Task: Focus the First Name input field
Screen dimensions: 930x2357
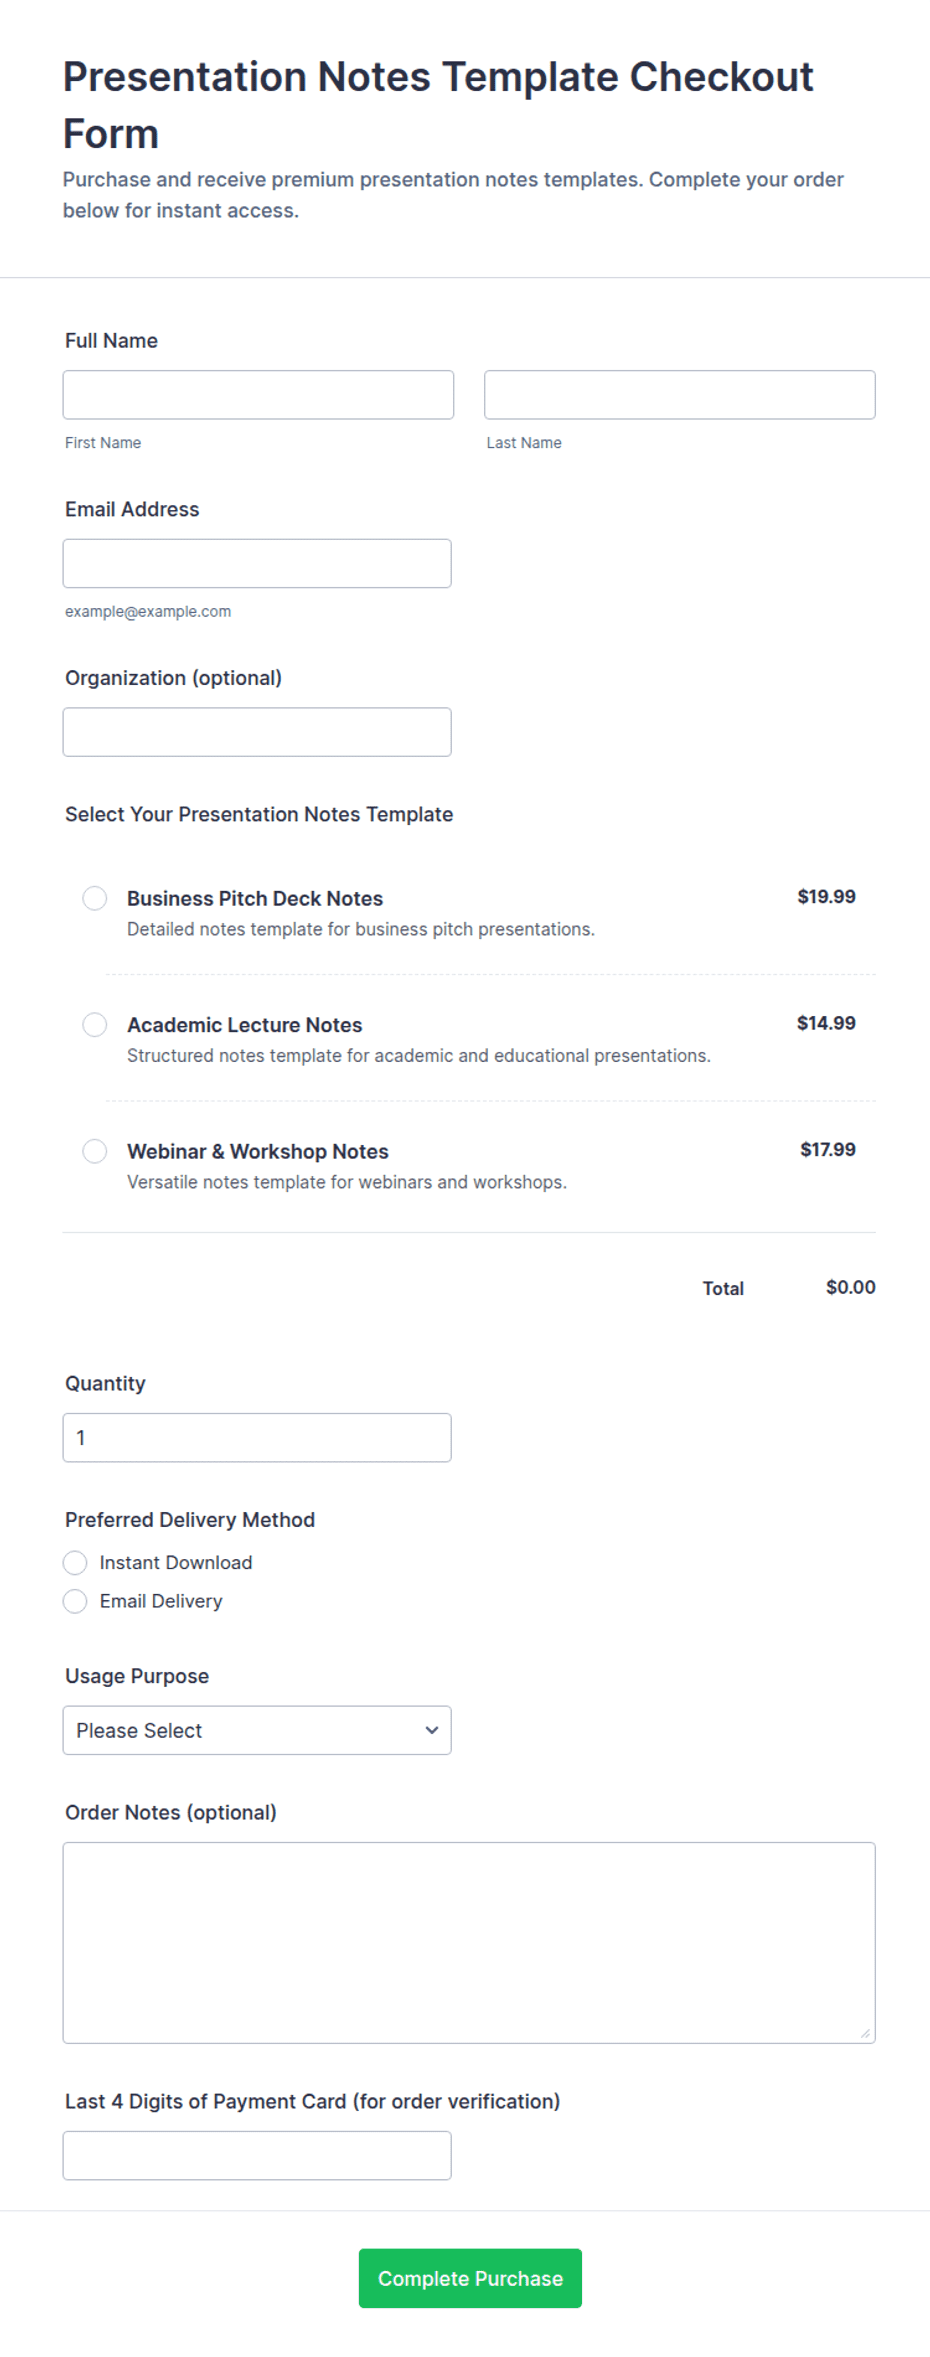Action: [258, 395]
